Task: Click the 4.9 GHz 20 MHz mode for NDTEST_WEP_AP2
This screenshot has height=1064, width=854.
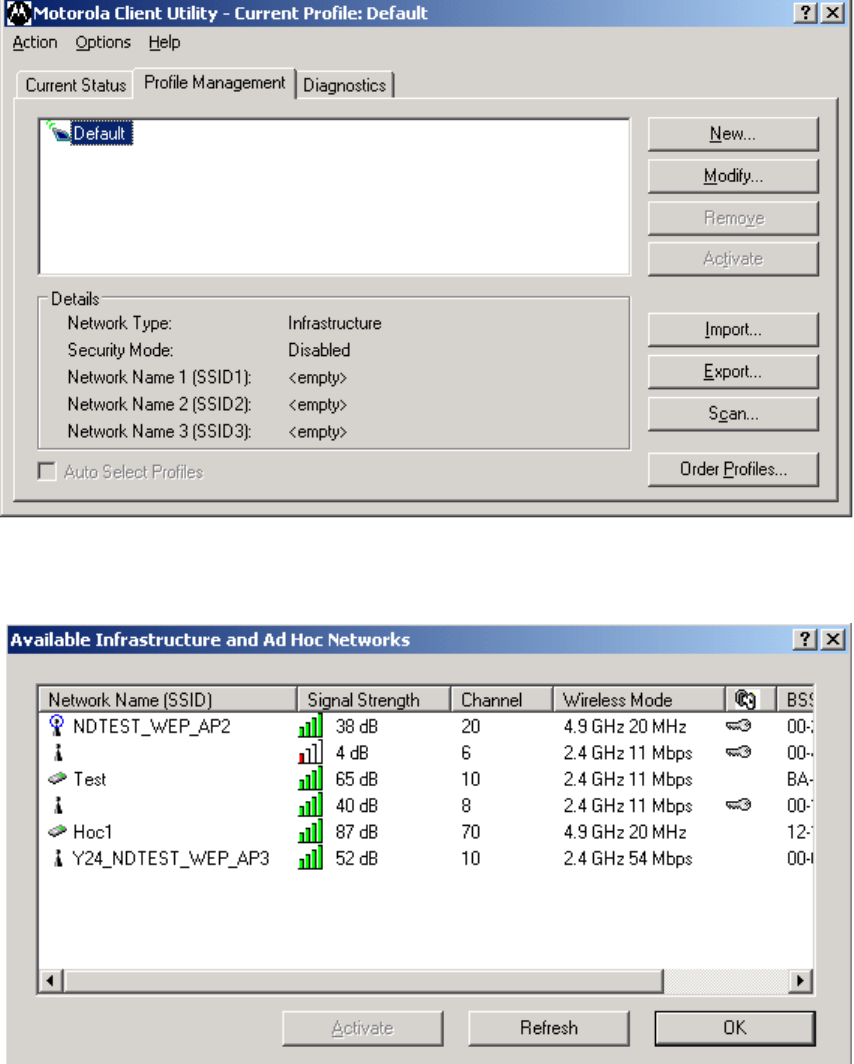Action: pyautogui.click(x=625, y=726)
